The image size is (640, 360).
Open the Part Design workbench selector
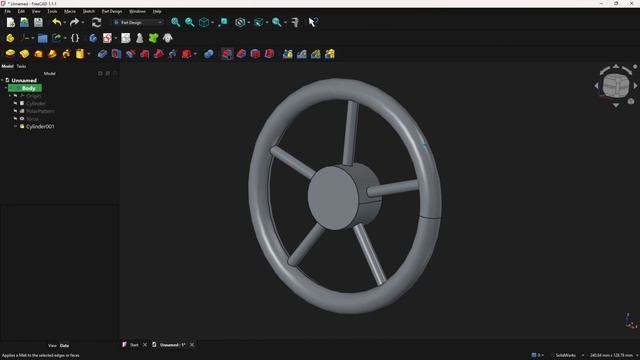point(138,22)
